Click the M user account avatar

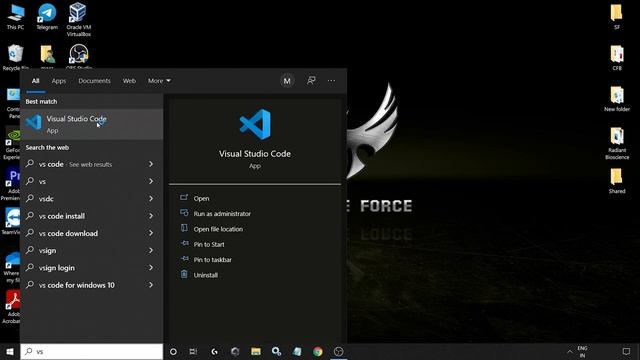pyautogui.click(x=287, y=81)
